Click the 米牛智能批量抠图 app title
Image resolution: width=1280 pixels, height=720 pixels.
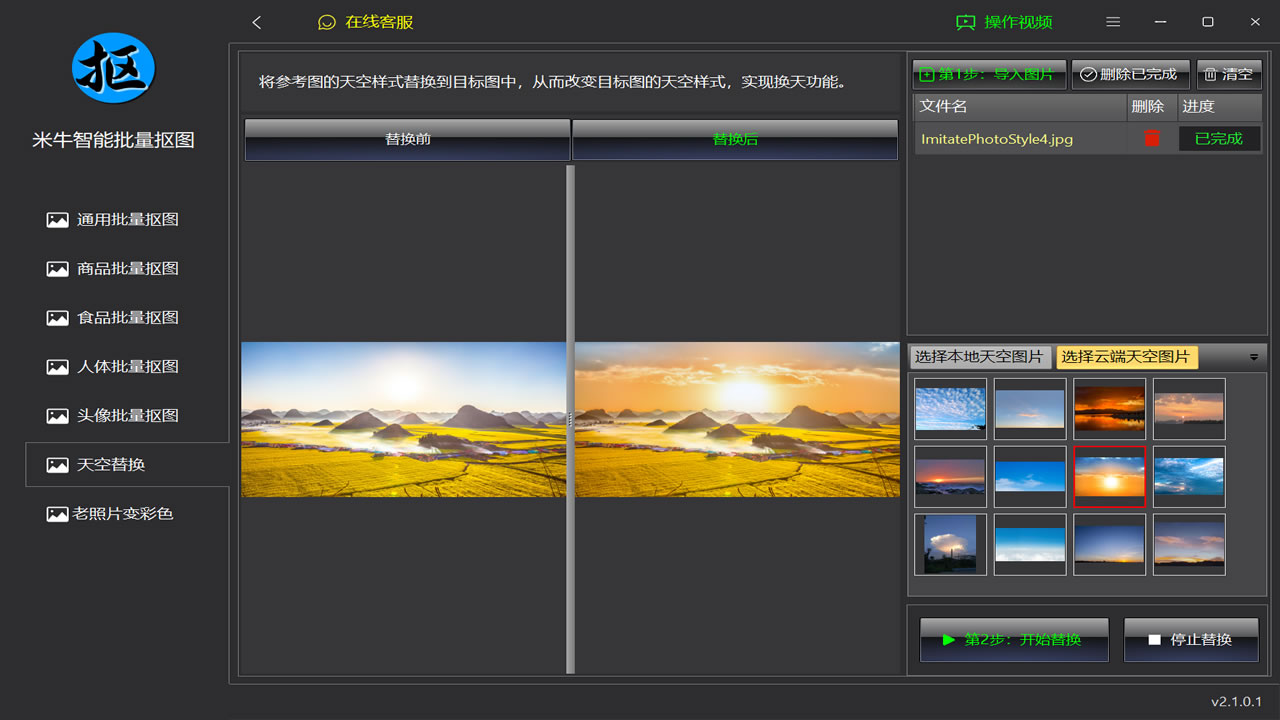point(113,140)
